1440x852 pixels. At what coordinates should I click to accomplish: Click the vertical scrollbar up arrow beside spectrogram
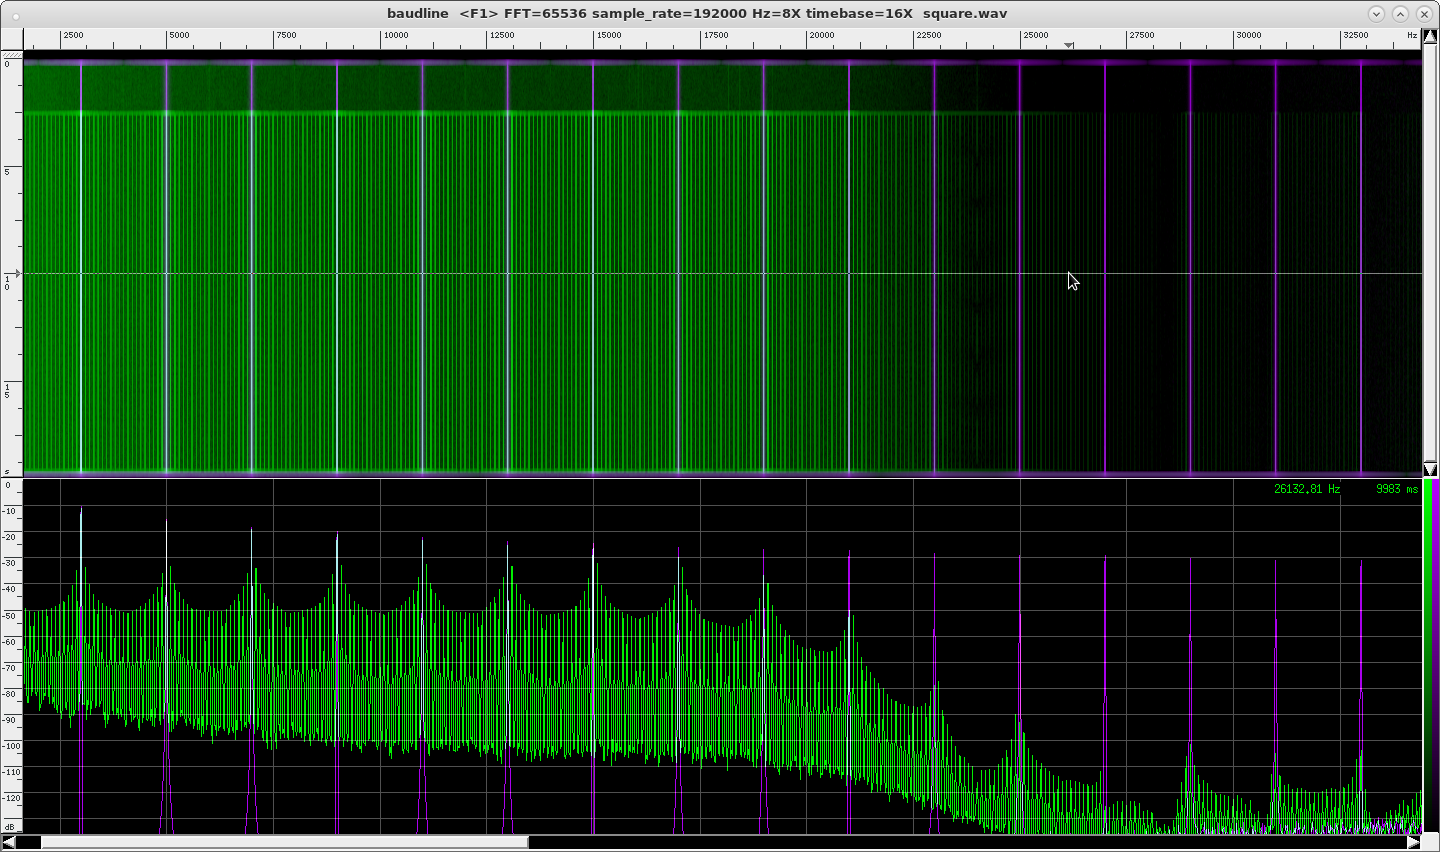[x=1430, y=36]
